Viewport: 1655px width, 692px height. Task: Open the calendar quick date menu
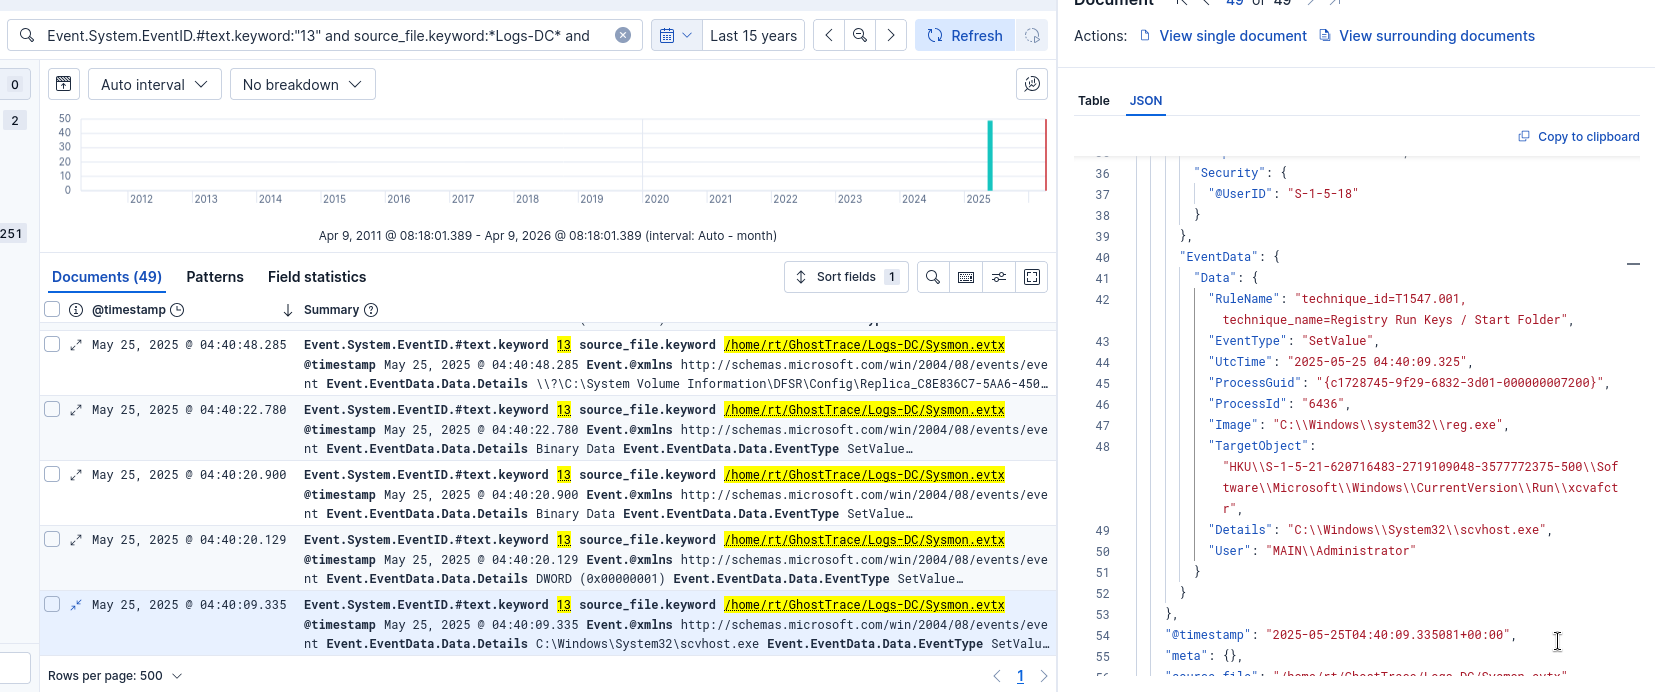676,36
